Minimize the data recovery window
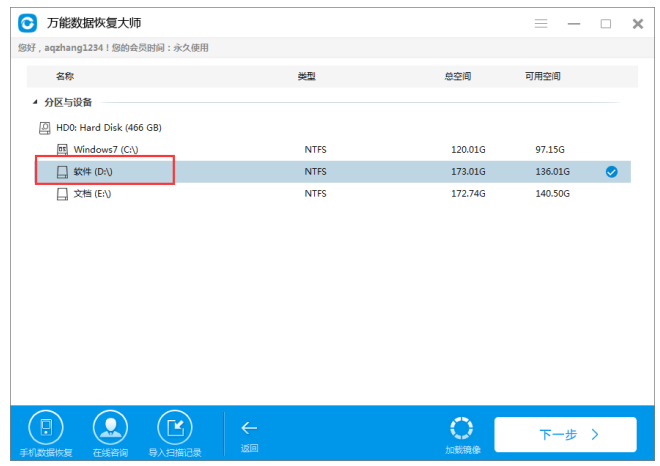Screen dimensions: 660x466 point(574,24)
